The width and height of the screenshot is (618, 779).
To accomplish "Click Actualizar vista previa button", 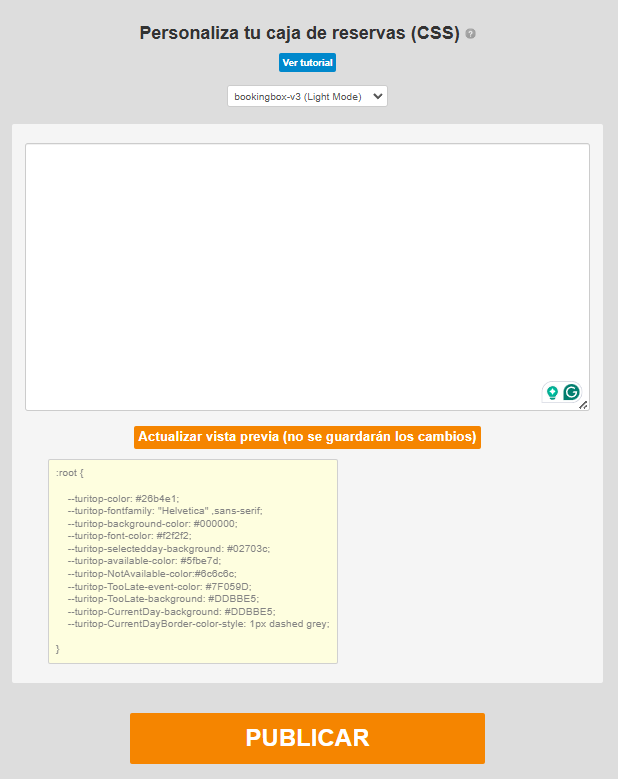I will (x=307, y=437).
